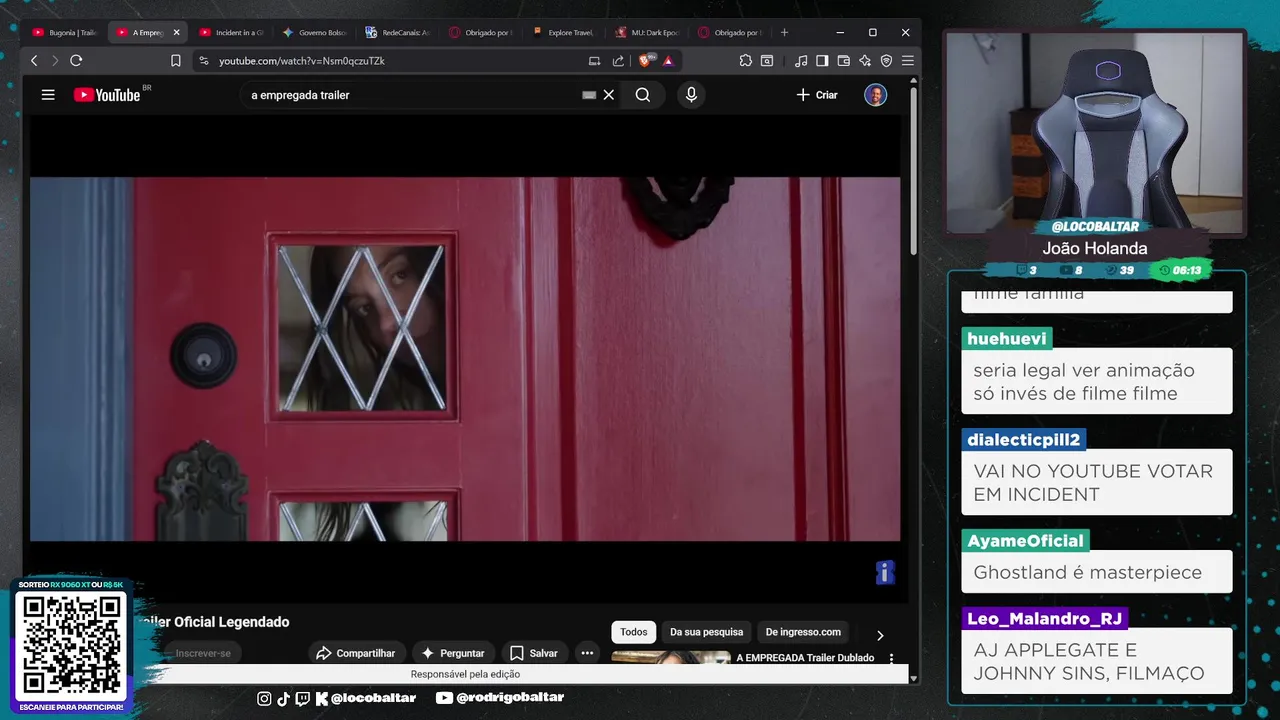Screen dimensions: 1280x720
Task: Click the cast/screen icon in address bar
Action: (x=595, y=61)
